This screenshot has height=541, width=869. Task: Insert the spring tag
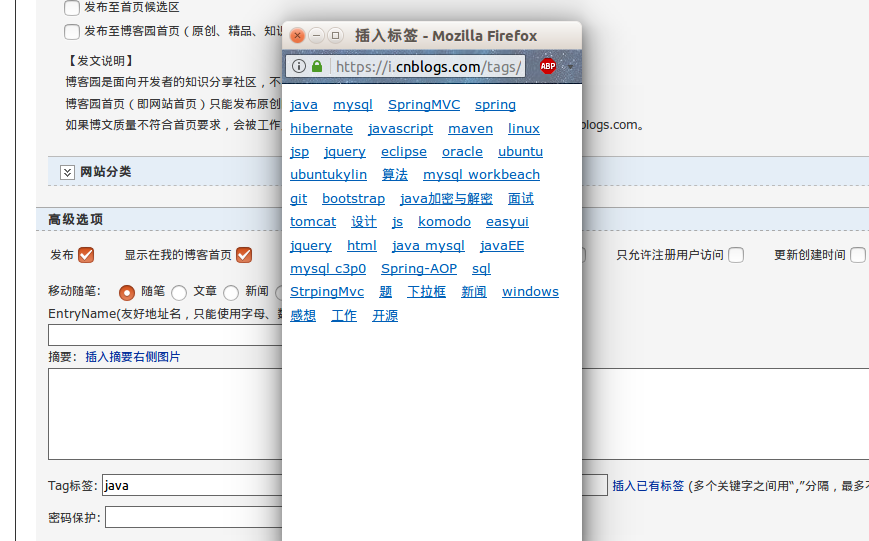coord(495,105)
